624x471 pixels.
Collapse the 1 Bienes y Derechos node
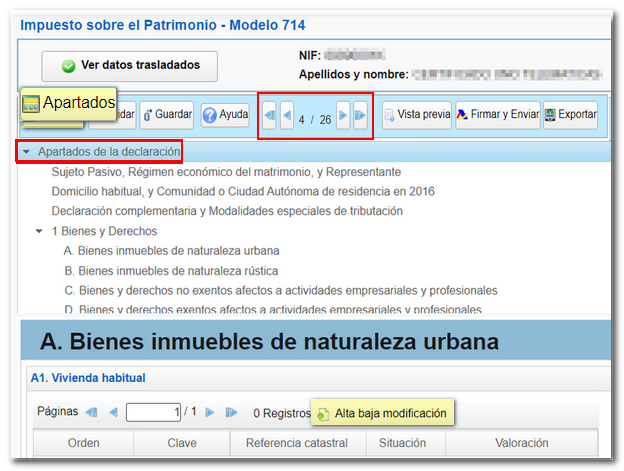(39, 231)
